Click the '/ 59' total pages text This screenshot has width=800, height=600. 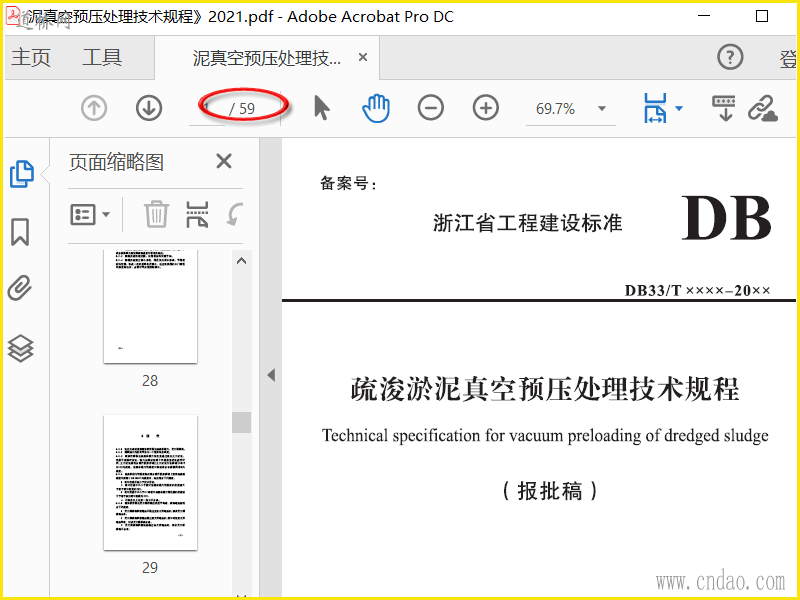[x=242, y=109]
